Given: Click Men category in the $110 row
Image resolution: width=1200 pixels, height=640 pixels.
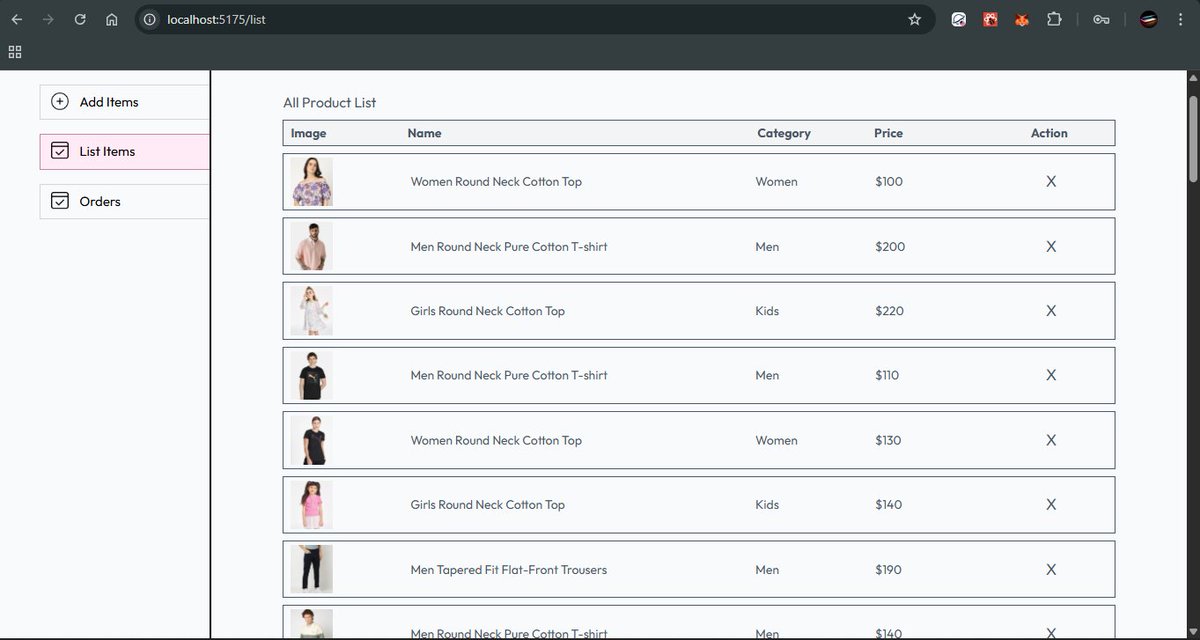Looking at the screenshot, I should (x=767, y=375).
